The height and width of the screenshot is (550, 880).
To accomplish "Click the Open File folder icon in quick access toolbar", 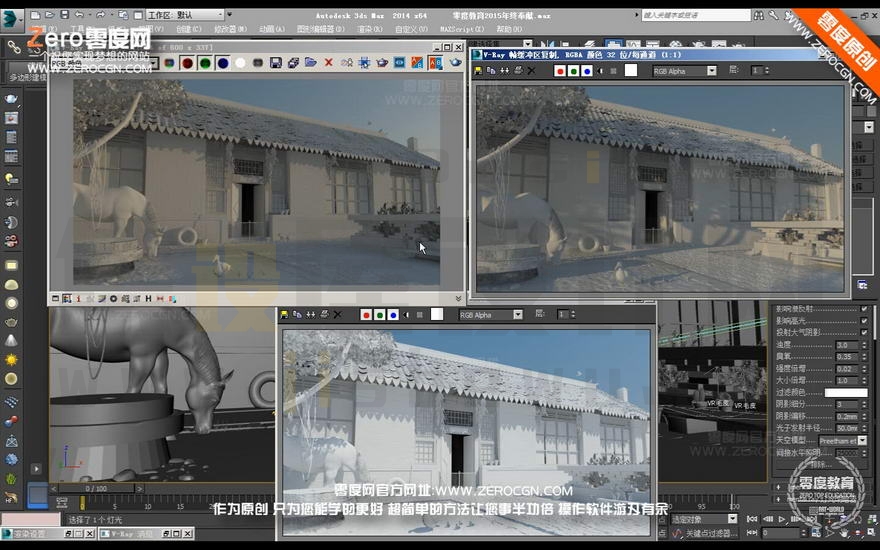I will (x=50, y=15).
